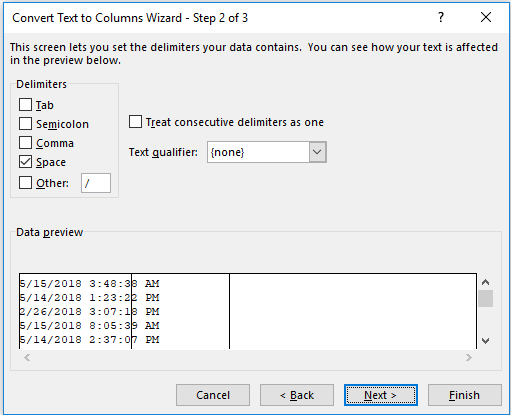Open the Text qualifier dropdown arrow
Screen dimensions: 511x415
coord(317,152)
